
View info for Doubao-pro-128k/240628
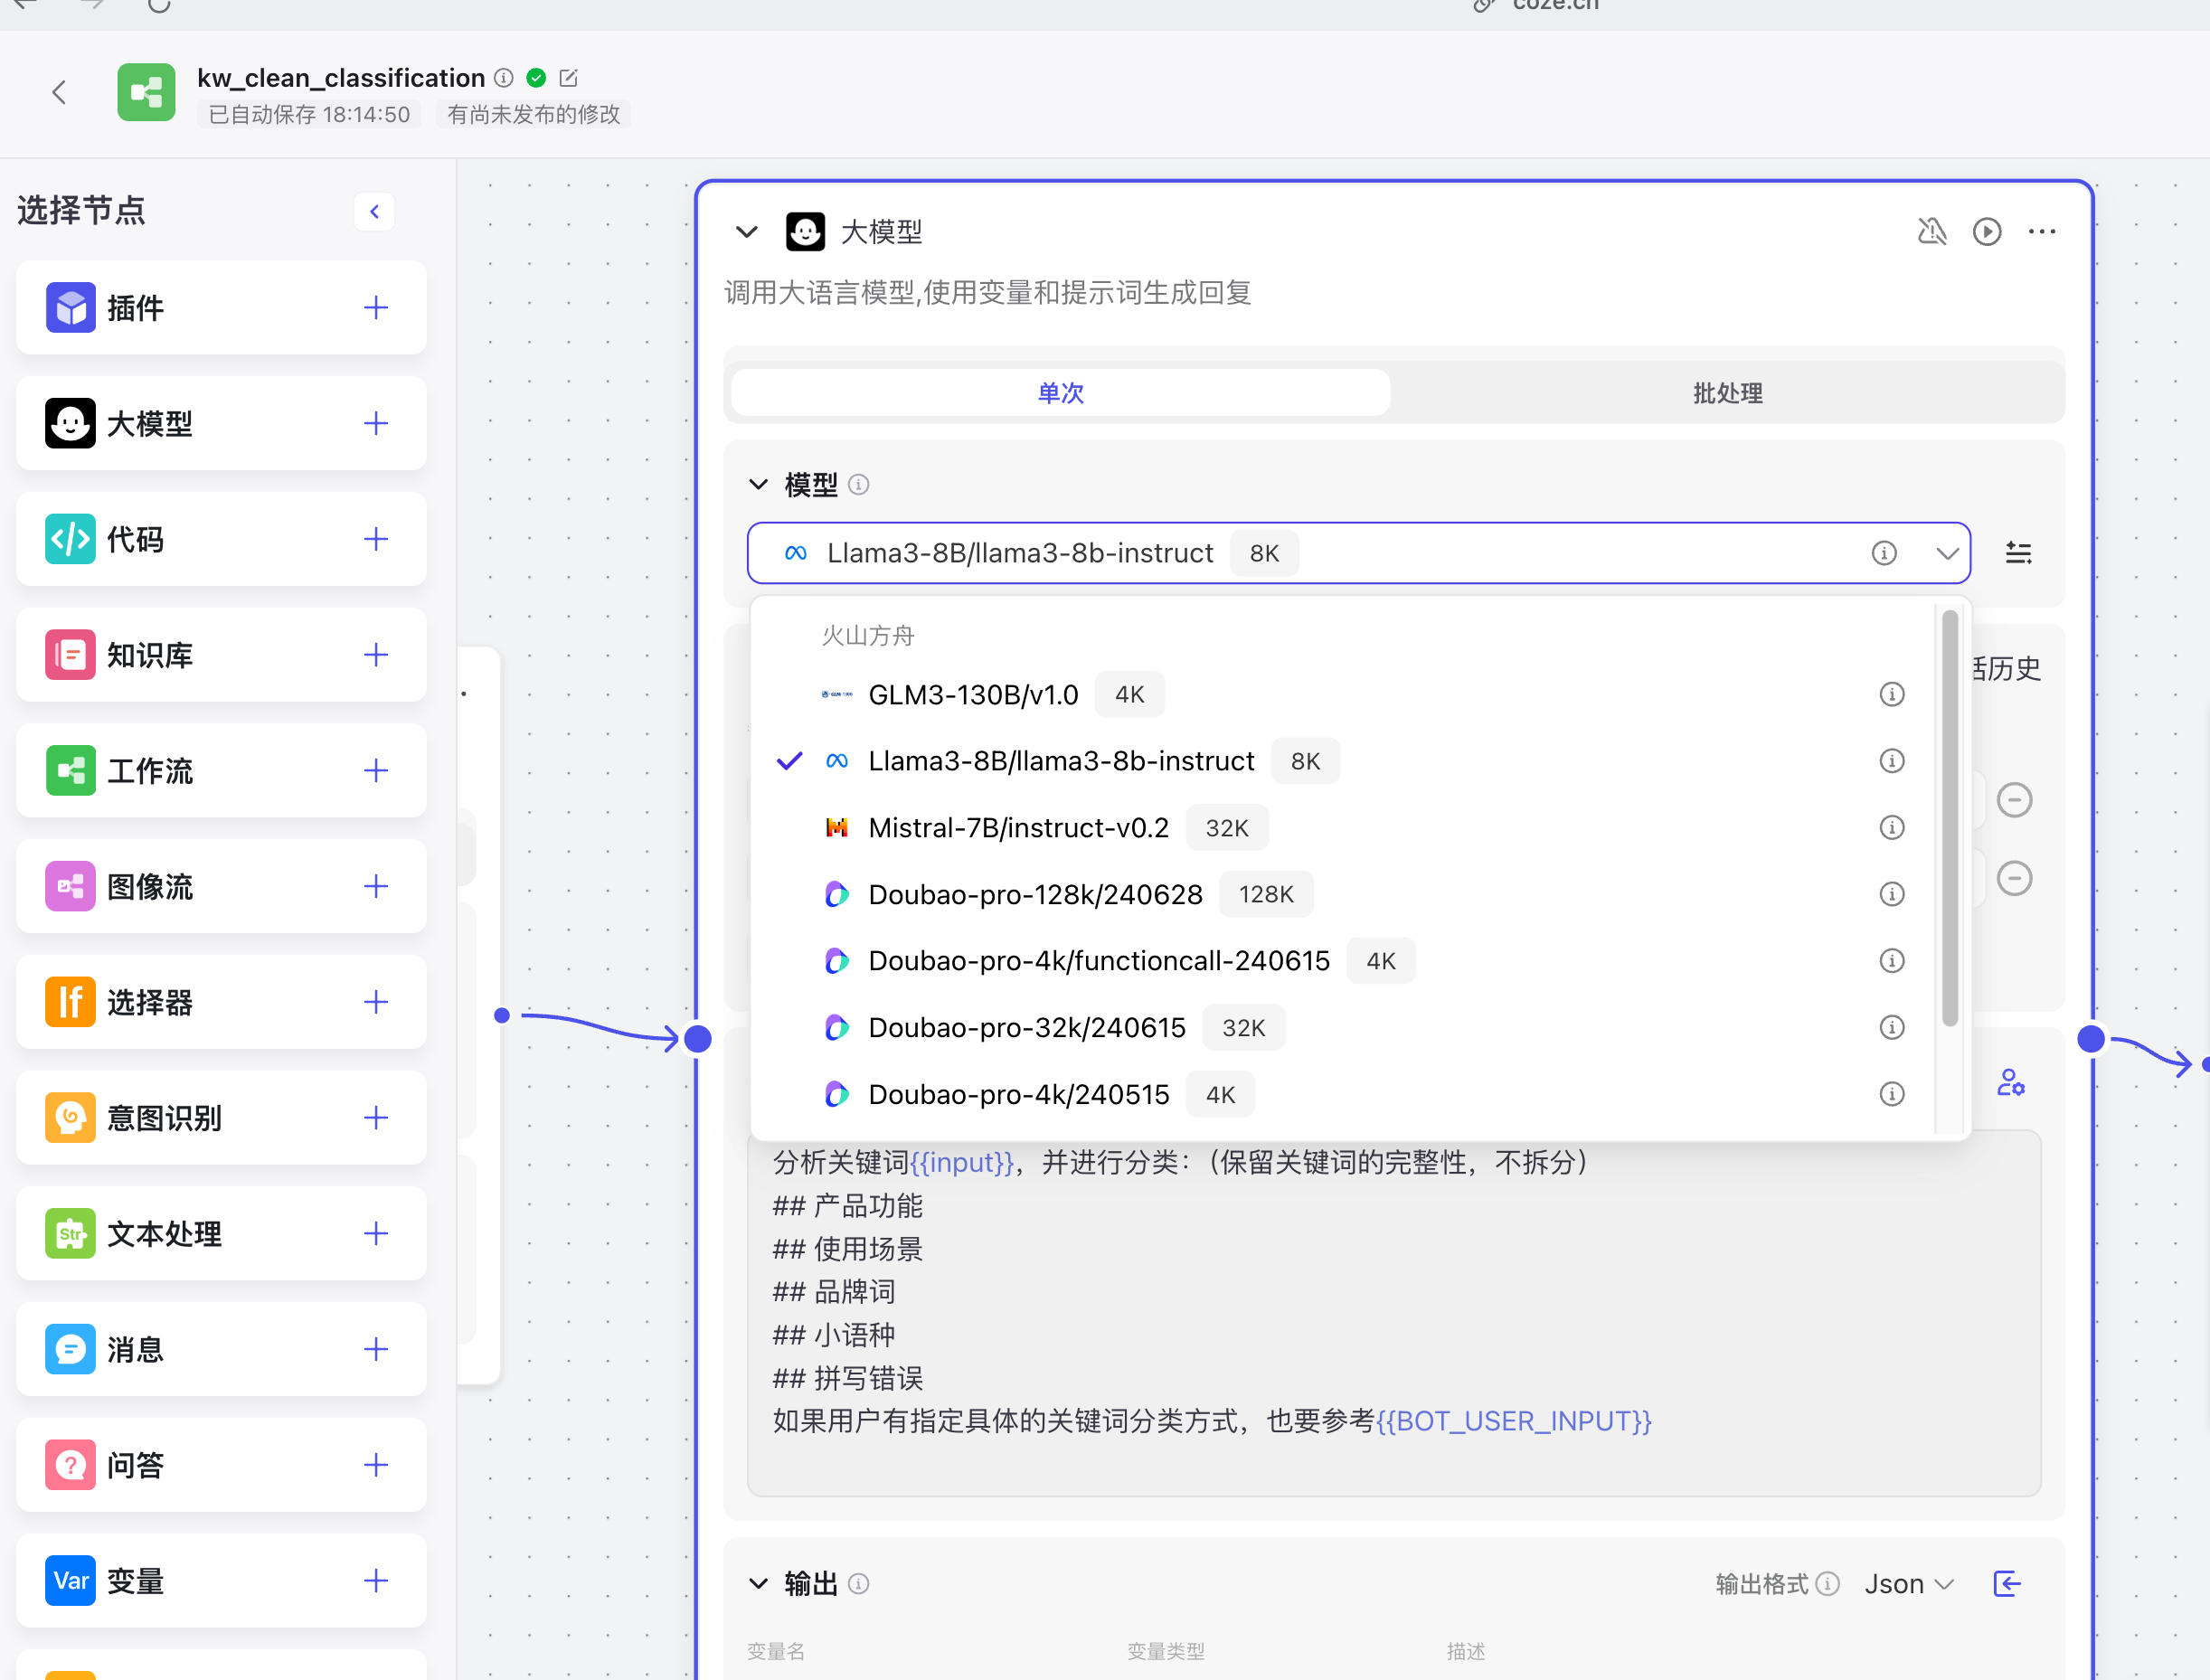1892,895
